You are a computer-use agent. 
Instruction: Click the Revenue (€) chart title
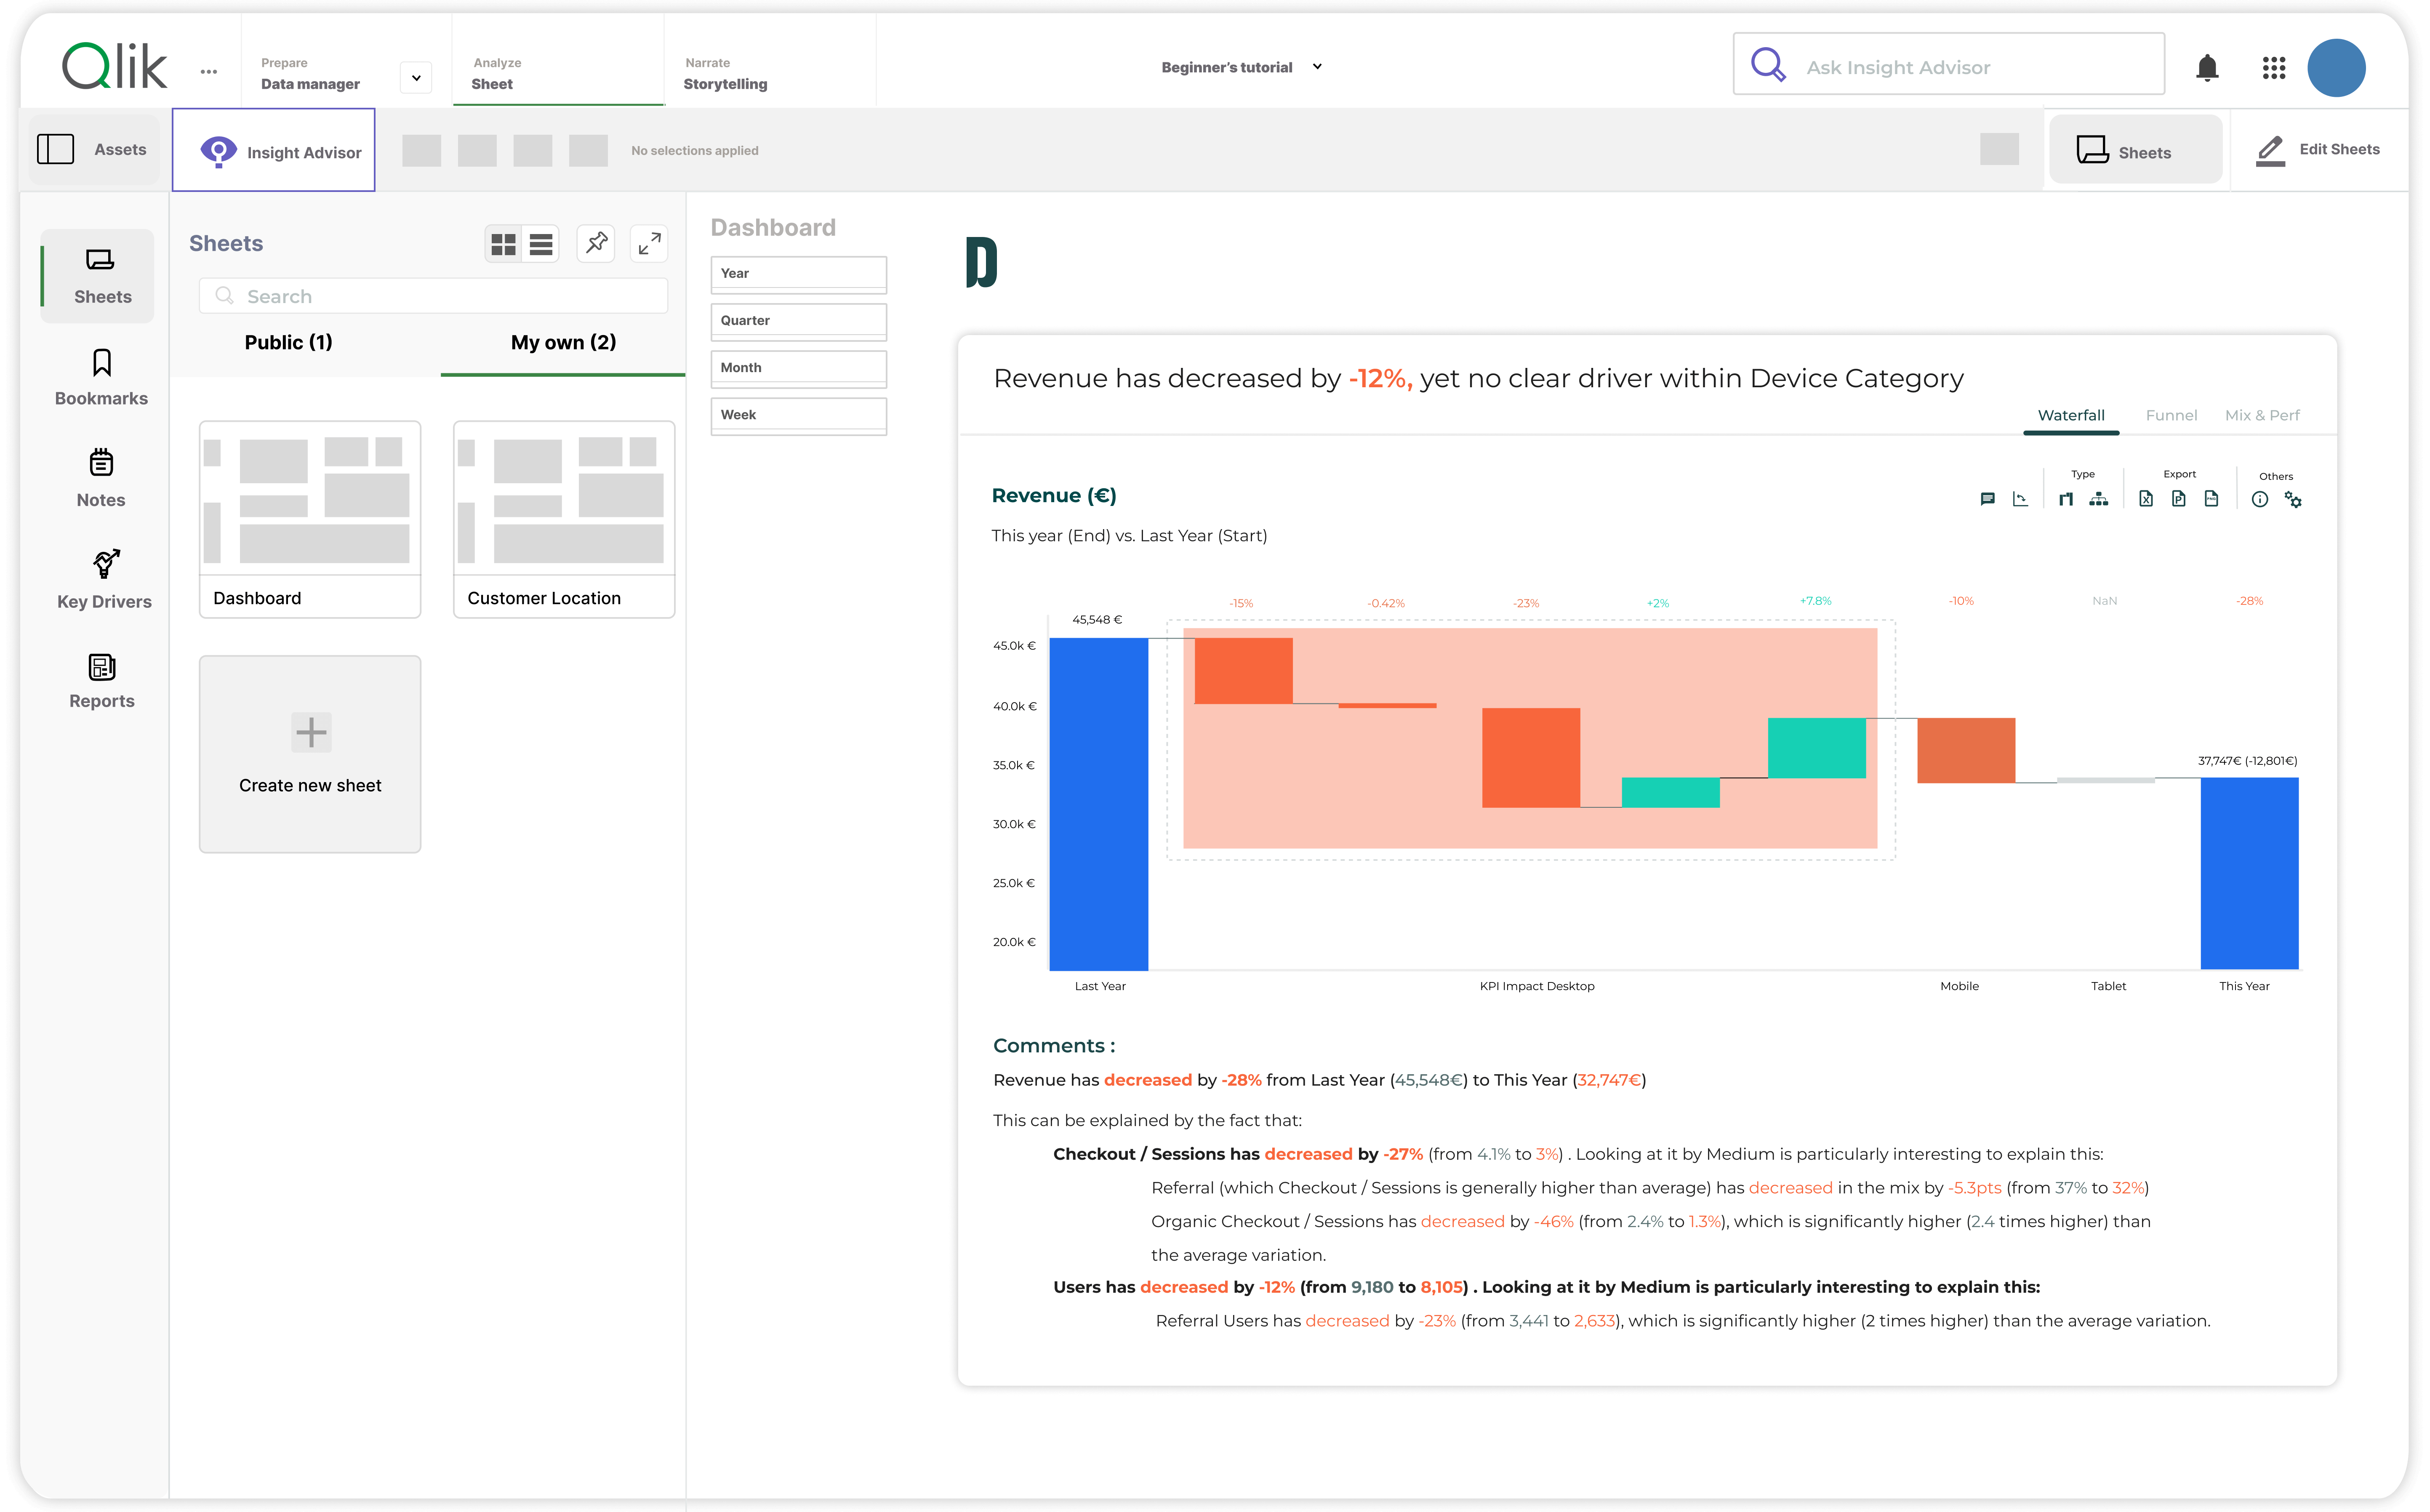pos(1054,496)
